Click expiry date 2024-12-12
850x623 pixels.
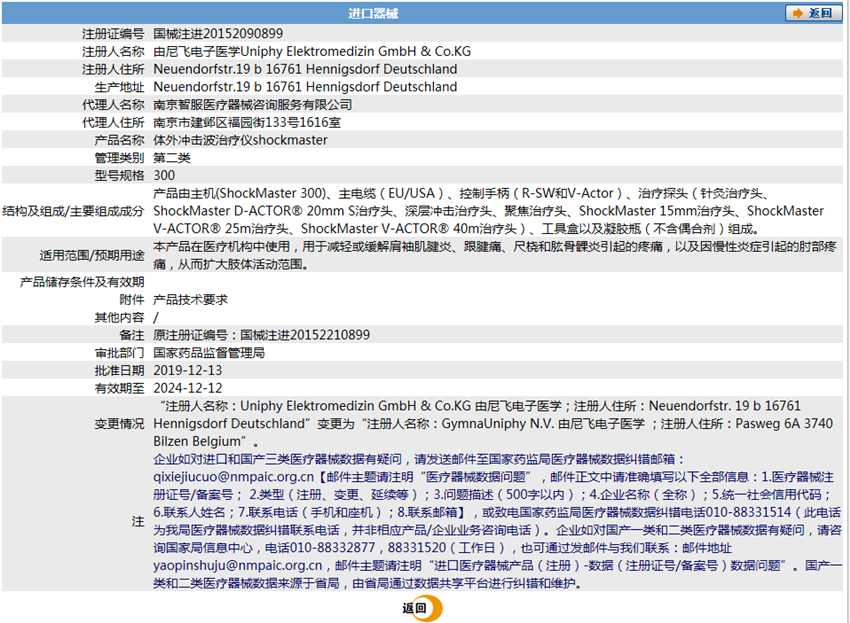[188, 388]
